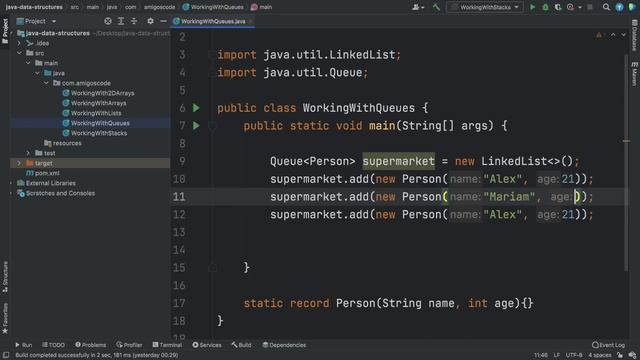Open the Code With Me user icon
Image resolution: width=640 pixels, height=360 pixels.
pyautogui.click(x=418, y=7)
